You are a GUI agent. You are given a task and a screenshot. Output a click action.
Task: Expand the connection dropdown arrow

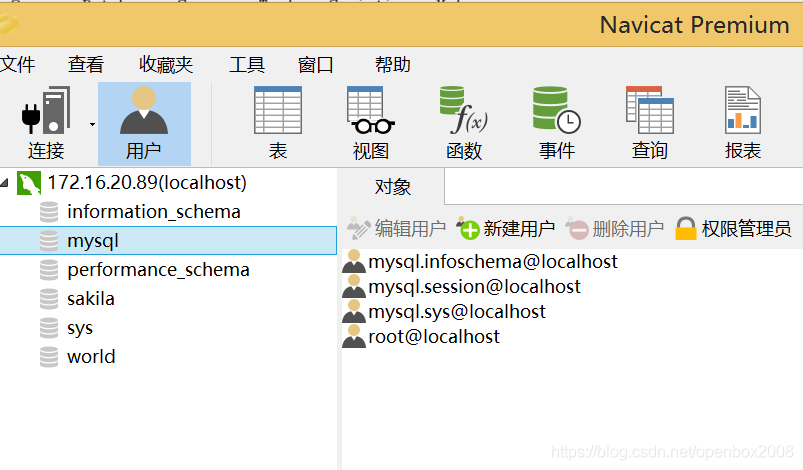[x=92, y=124]
